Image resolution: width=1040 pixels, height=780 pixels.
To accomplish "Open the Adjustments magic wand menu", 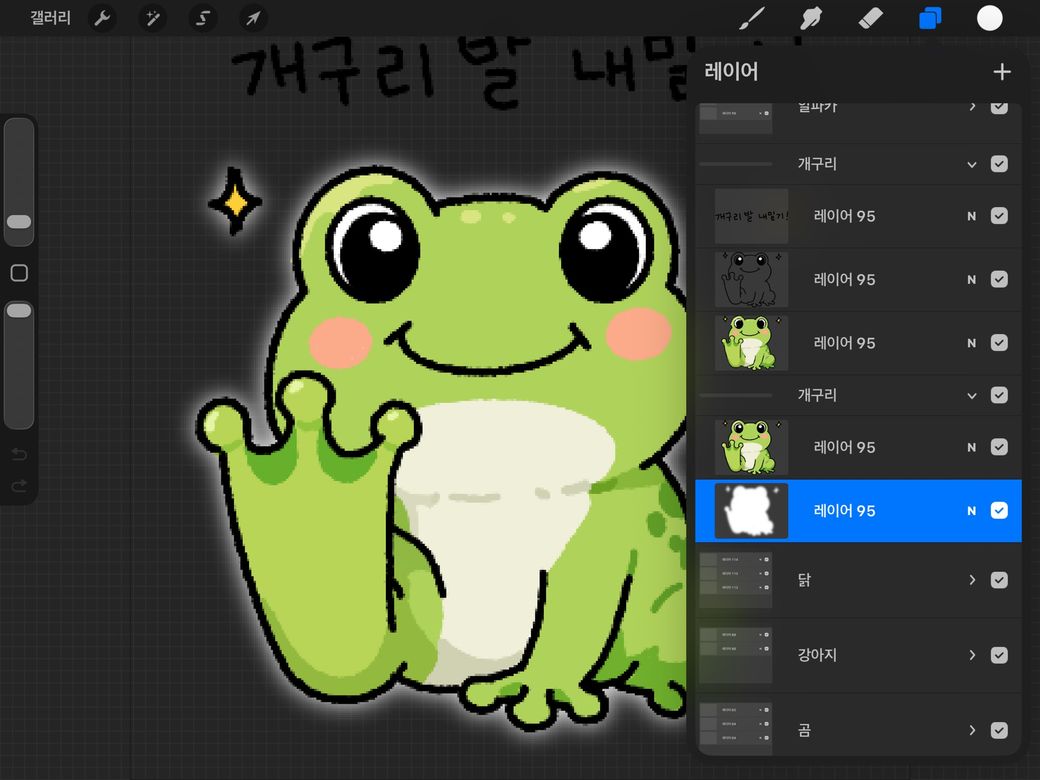I will pyautogui.click(x=153, y=18).
